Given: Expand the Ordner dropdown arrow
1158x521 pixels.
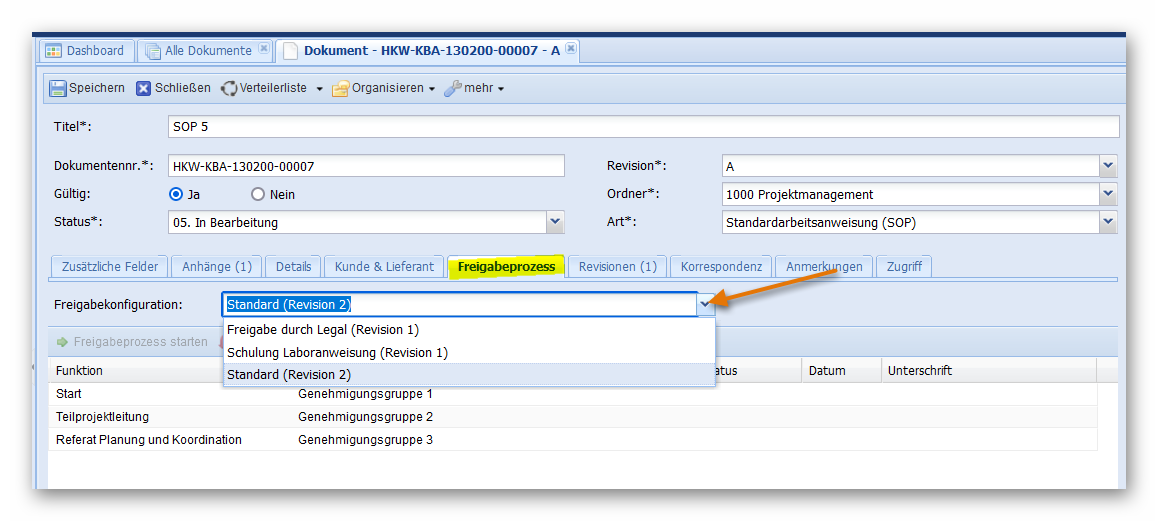Looking at the screenshot, I should point(1107,194).
